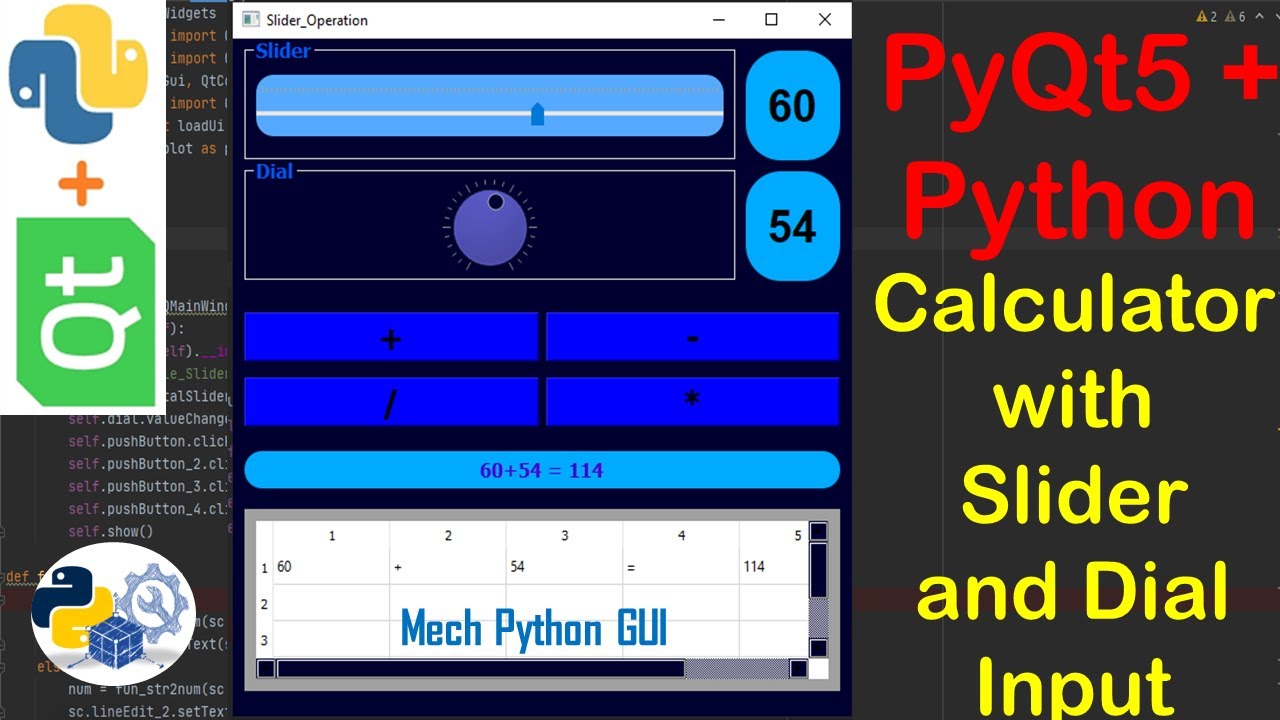Image resolution: width=1280 pixels, height=720 pixels.
Task: Click the result field reading 60+54 = 114
Action: [542, 470]
